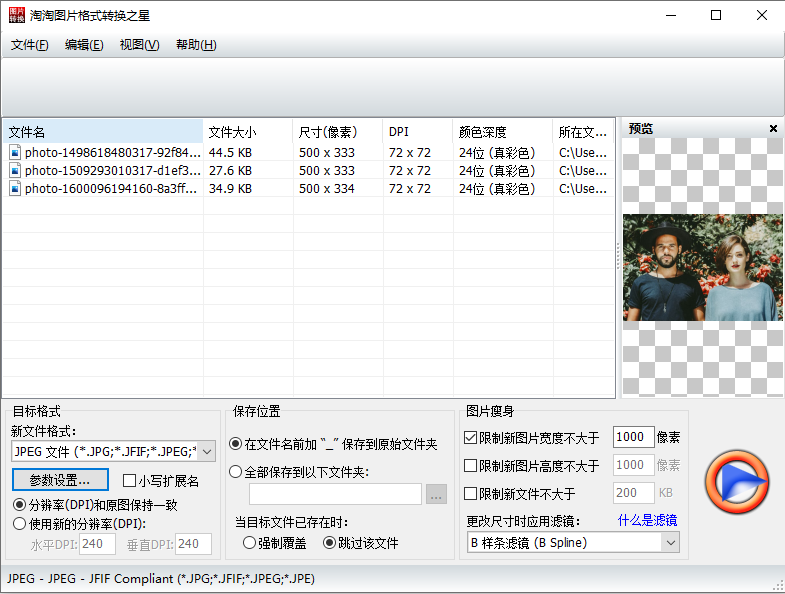This screenshot has width=785, height=594.
Task: Click the file icon of photo-1600096194160
Action: point(15,189)
